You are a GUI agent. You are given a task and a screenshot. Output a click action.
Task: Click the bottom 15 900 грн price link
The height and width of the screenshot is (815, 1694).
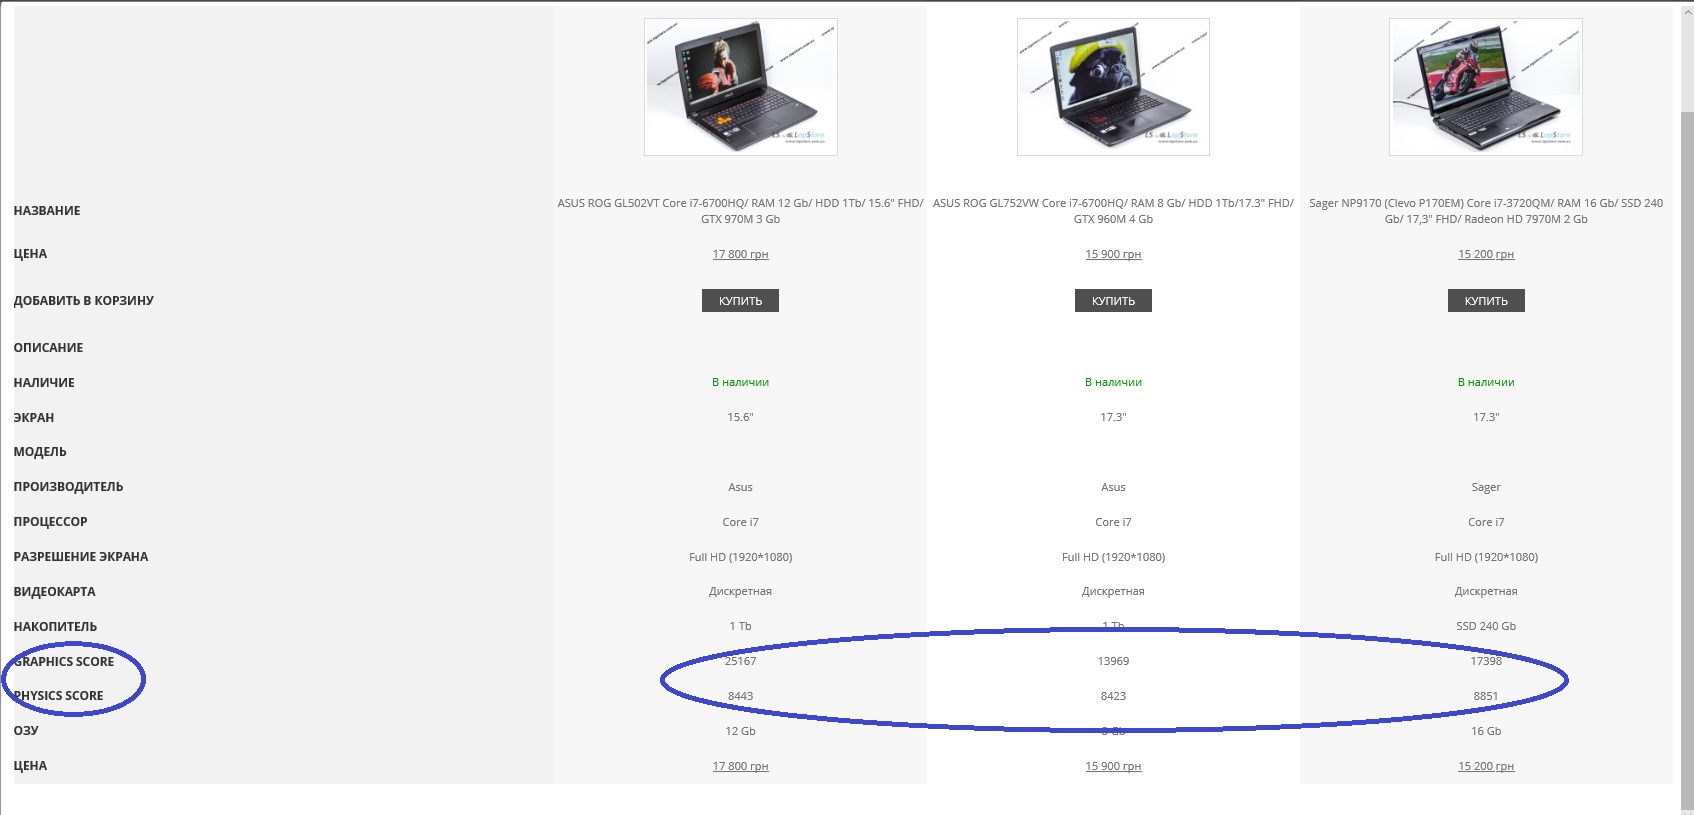coord(1113,766)
